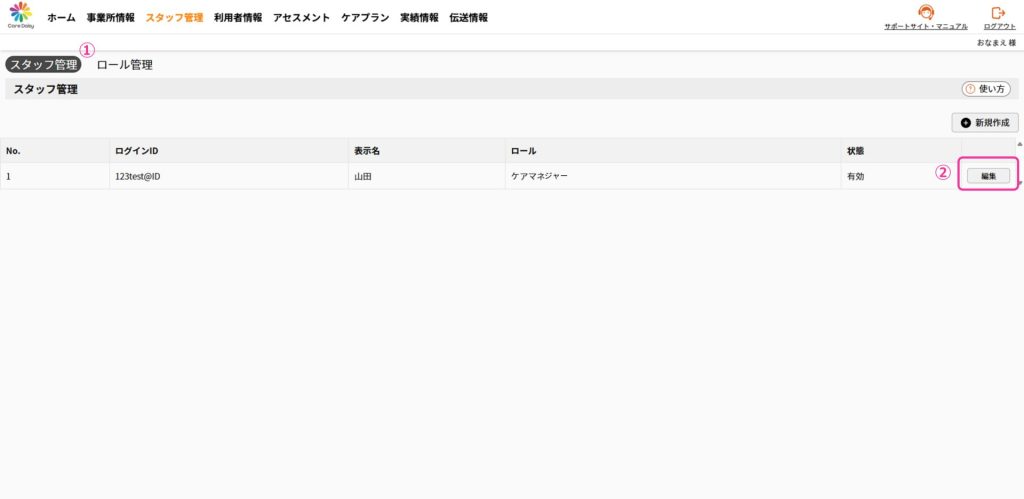Click 新規作成 to add new staff

pos(985,123)
